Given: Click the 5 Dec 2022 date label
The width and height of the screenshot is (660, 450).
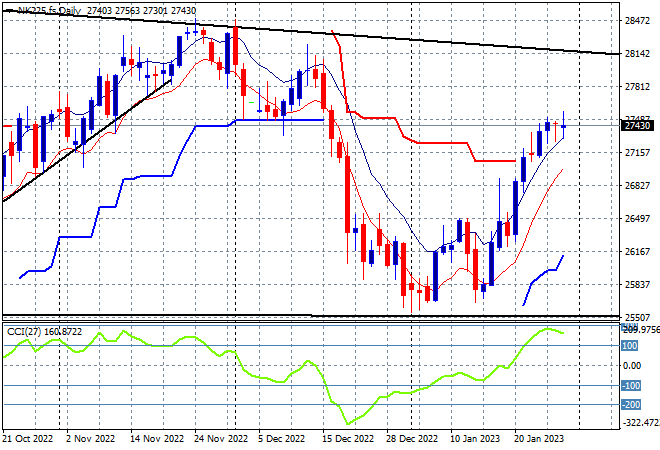Looking at the screenshot, I should 281,439.
